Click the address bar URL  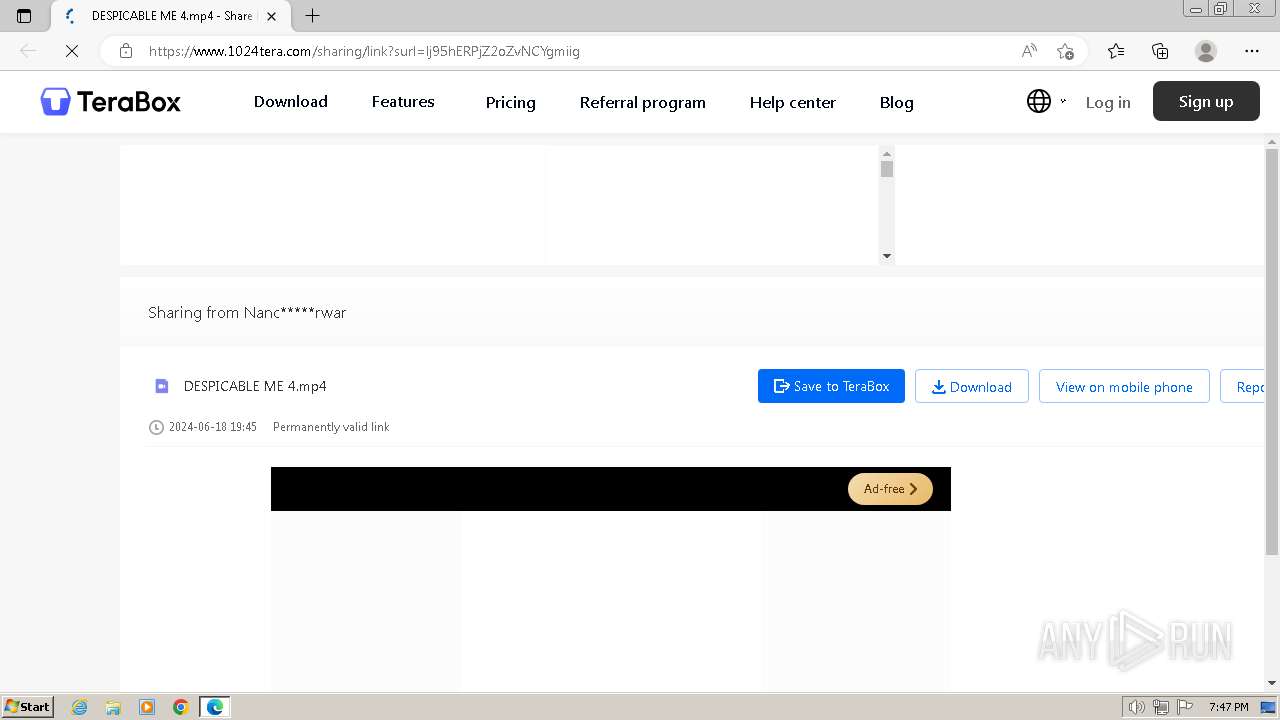[x=364, y=51]
